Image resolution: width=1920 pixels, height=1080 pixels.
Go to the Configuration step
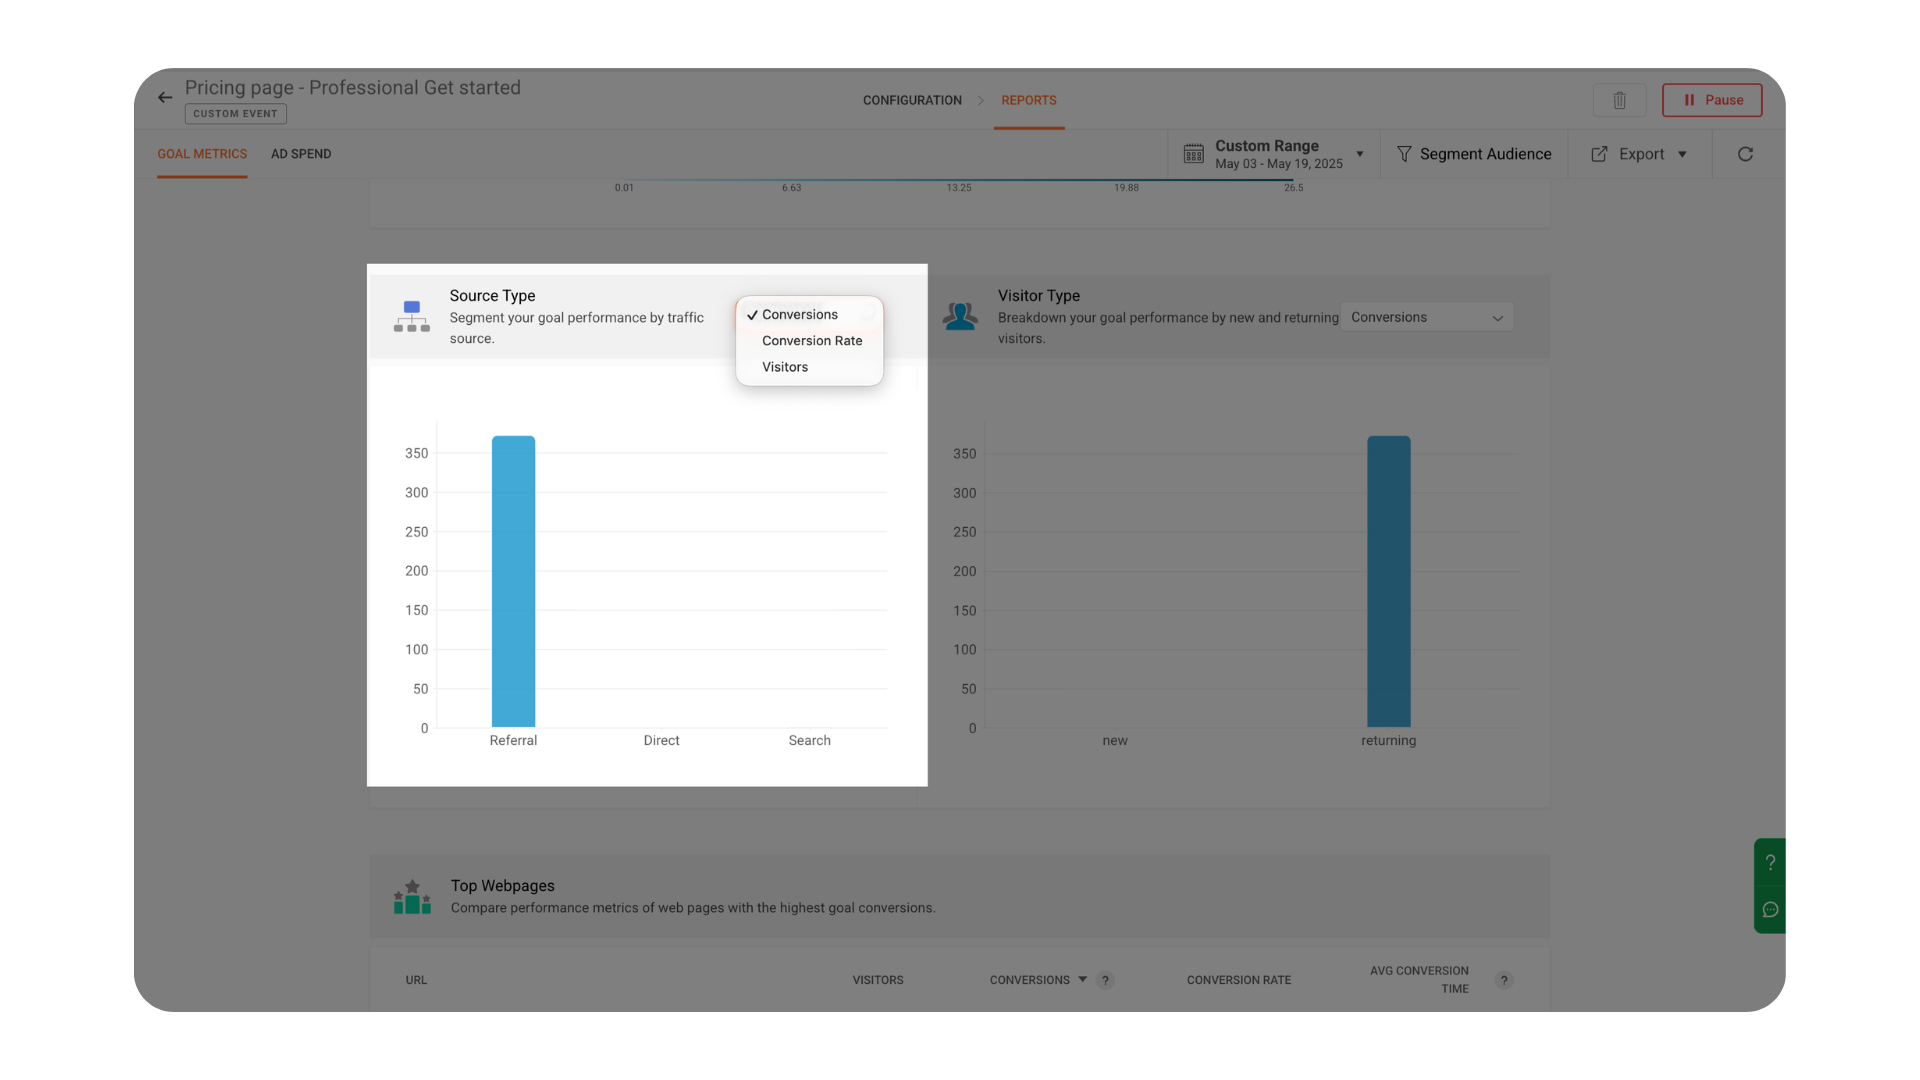pos(911,100)
